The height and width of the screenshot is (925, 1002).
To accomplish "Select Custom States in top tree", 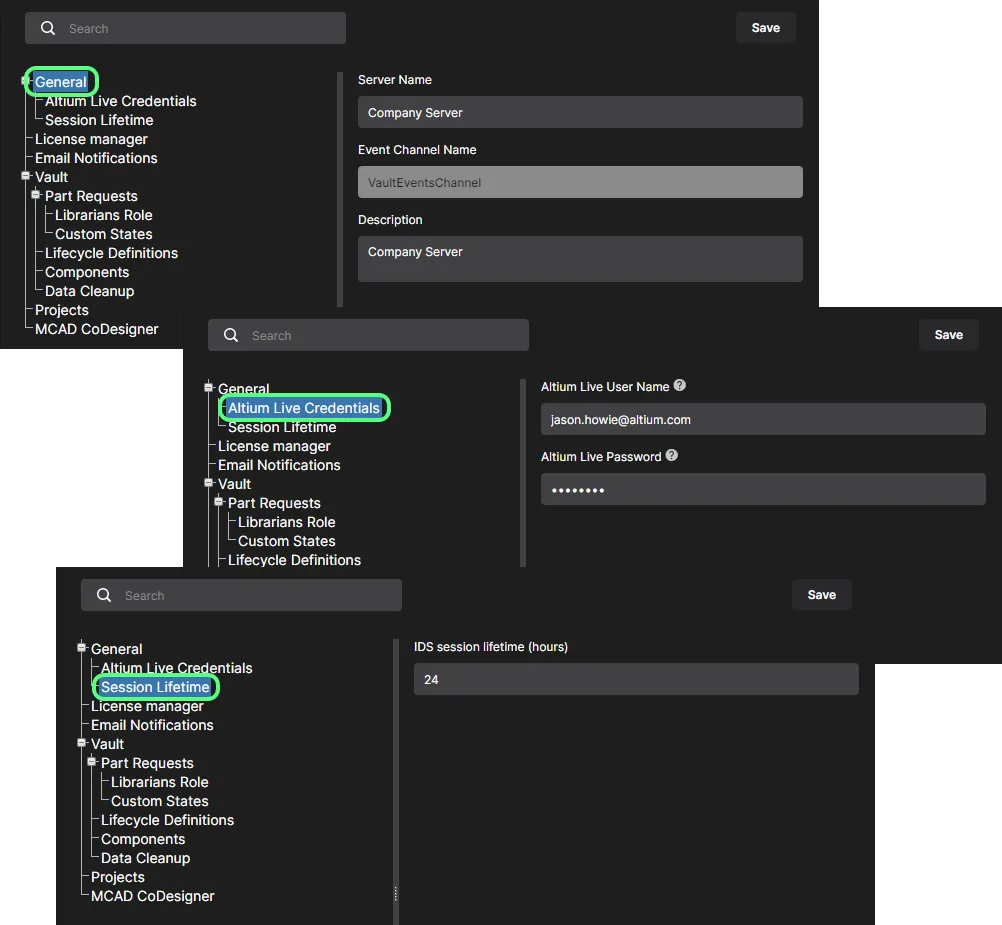I will (x=104, y=234).
